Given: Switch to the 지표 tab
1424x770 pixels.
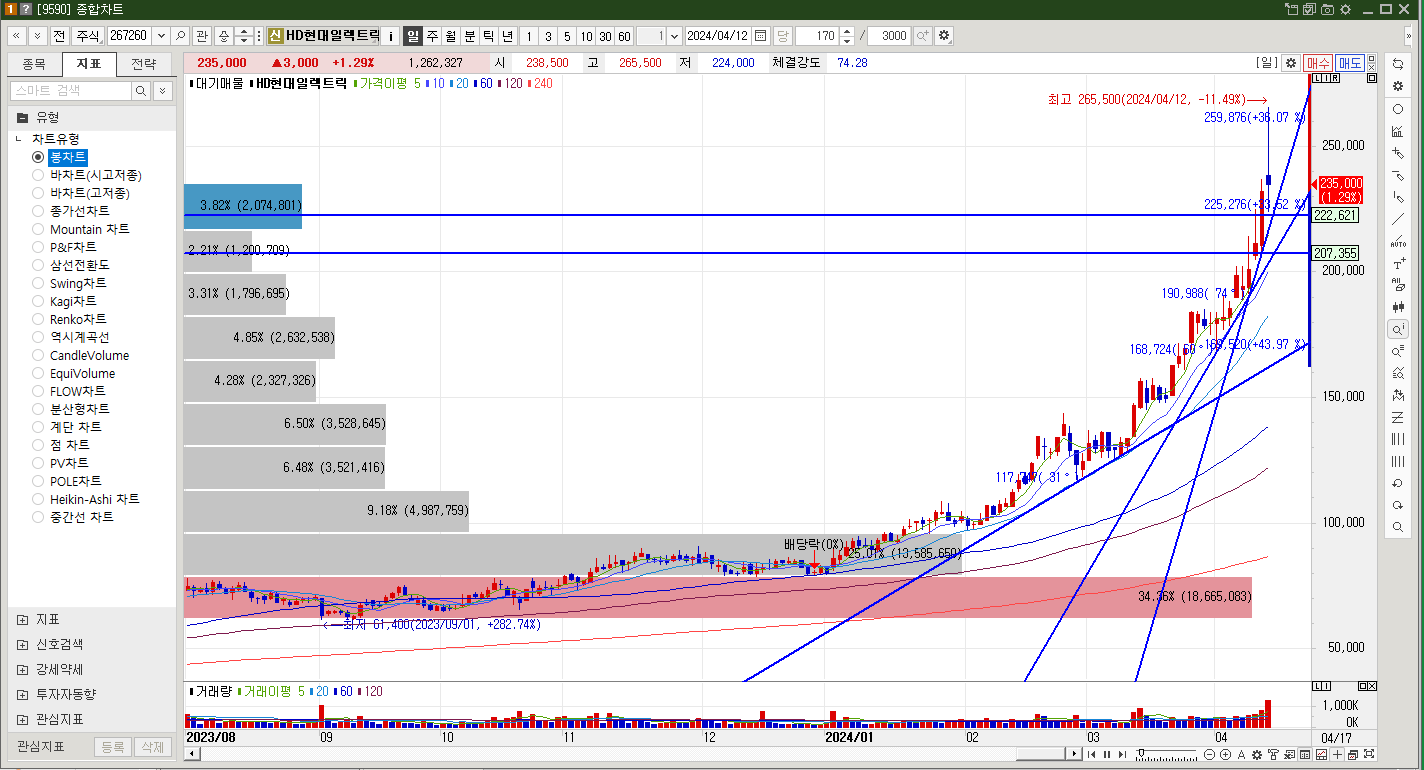Looking at the screenshot, I should click(x=89, y=64).
